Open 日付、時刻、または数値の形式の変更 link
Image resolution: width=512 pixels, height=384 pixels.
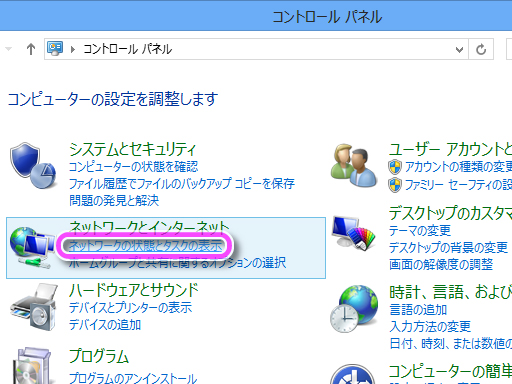(450, 343)
